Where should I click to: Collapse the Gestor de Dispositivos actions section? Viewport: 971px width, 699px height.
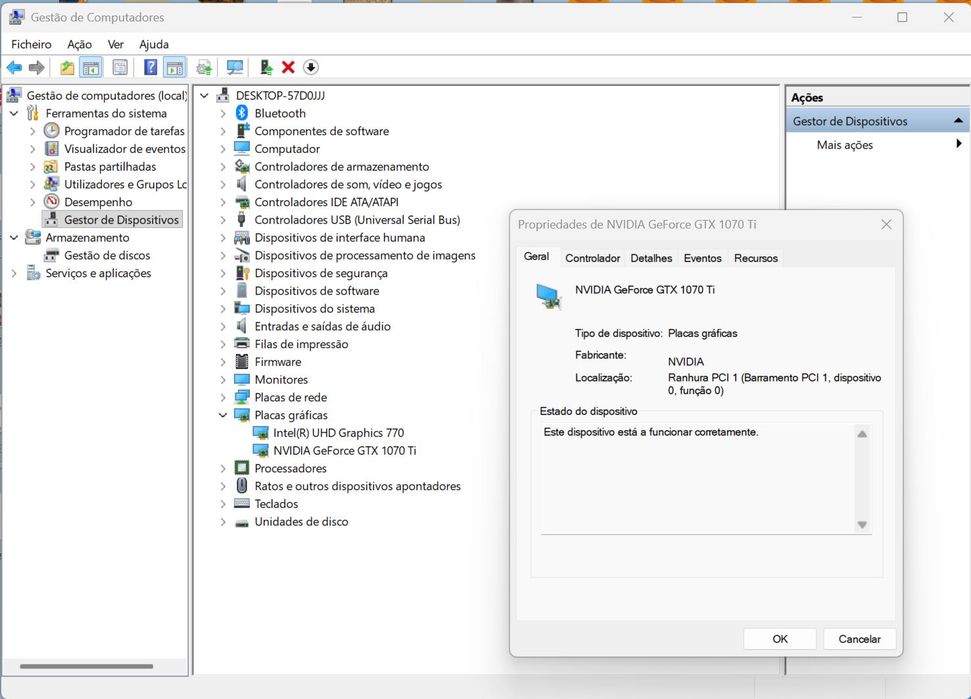pos(958,121)
